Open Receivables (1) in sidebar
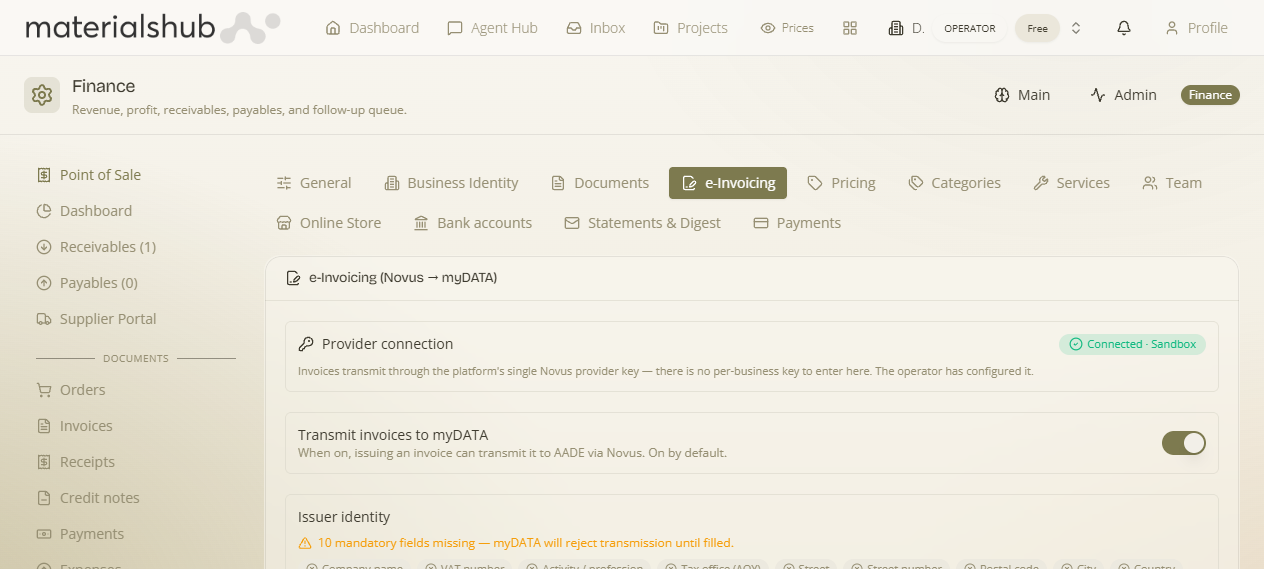 pos(96,247)
